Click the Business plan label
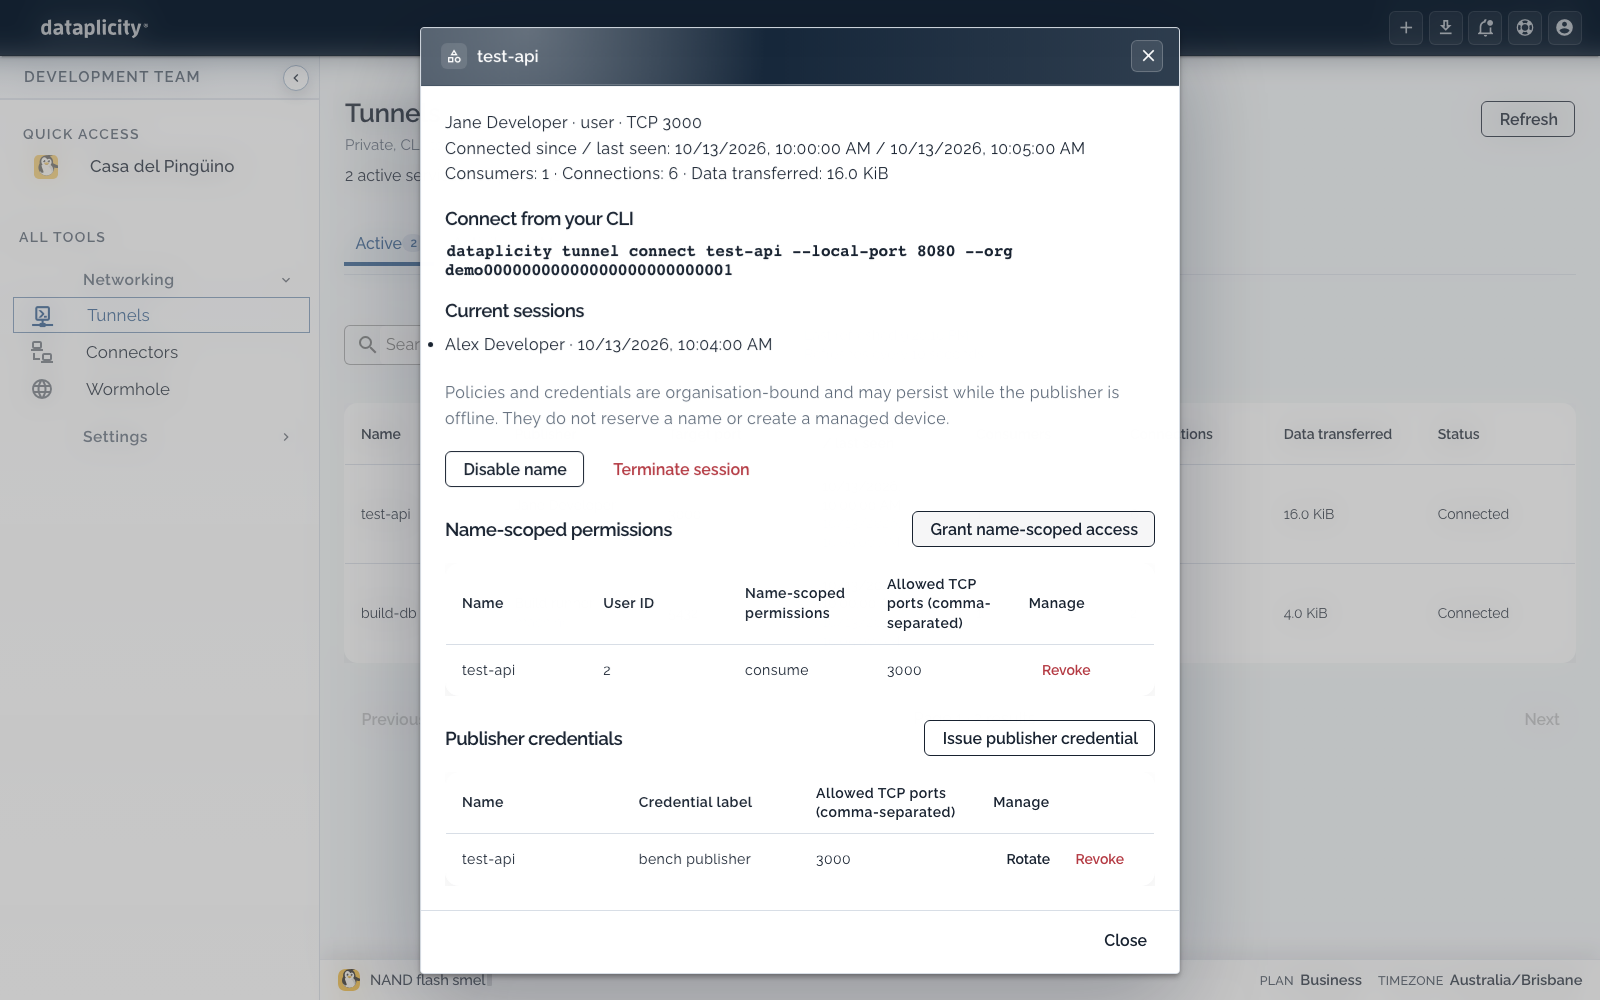Image resolution: width=1600 pixels, height=1000 pixels. pos(1331,980)
